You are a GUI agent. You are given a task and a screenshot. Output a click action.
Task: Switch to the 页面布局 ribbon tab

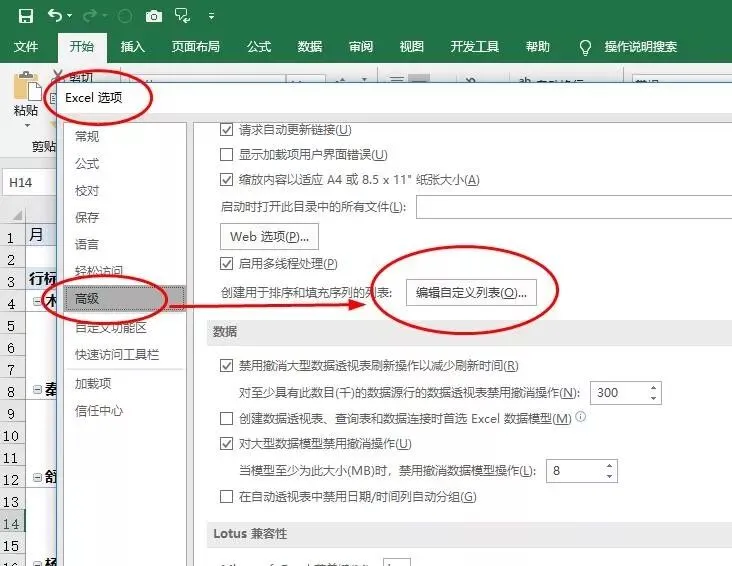point(195,47)
